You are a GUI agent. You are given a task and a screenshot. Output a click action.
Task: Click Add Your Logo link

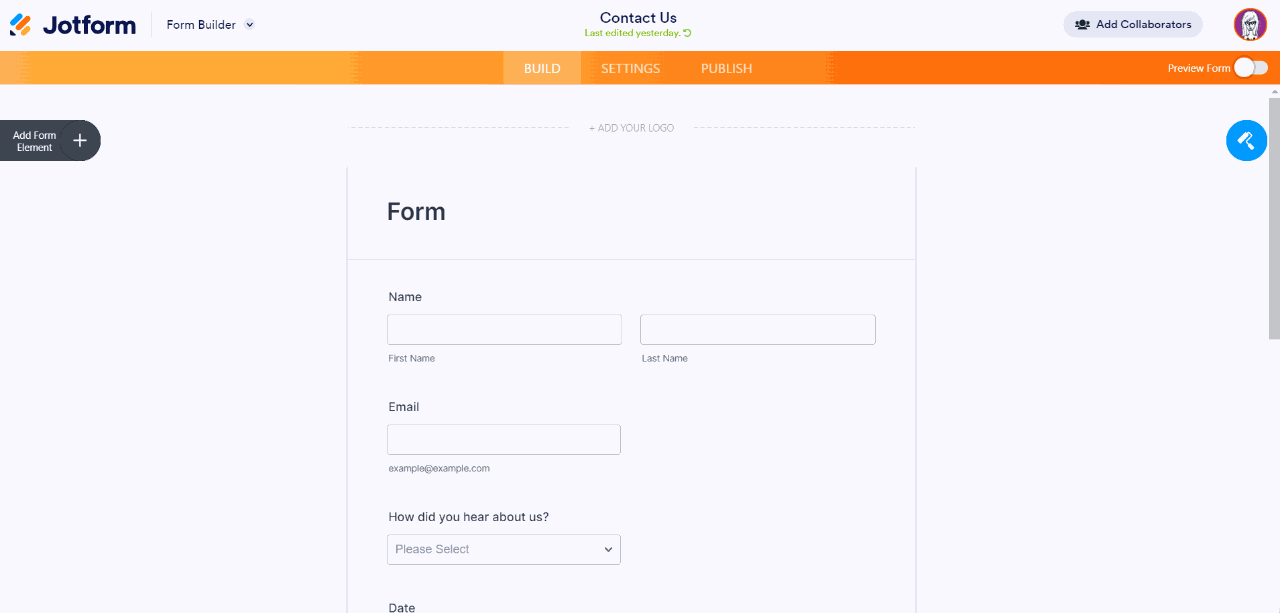click(x=631, y=128)
